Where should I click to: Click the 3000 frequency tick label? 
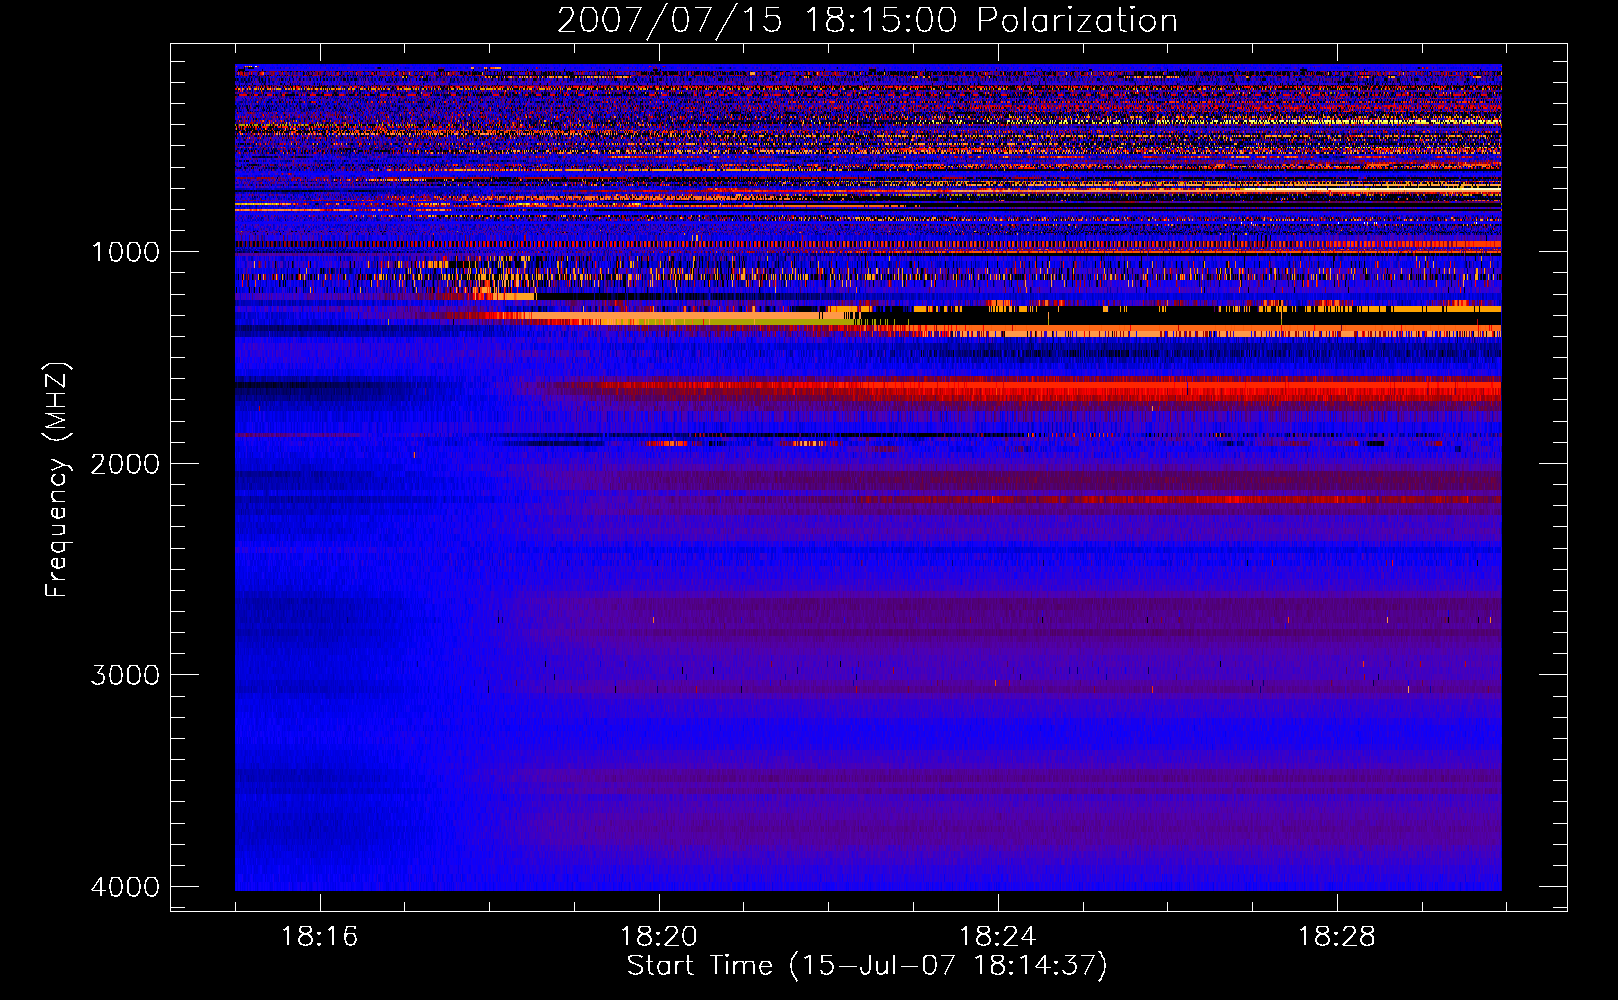125,675
